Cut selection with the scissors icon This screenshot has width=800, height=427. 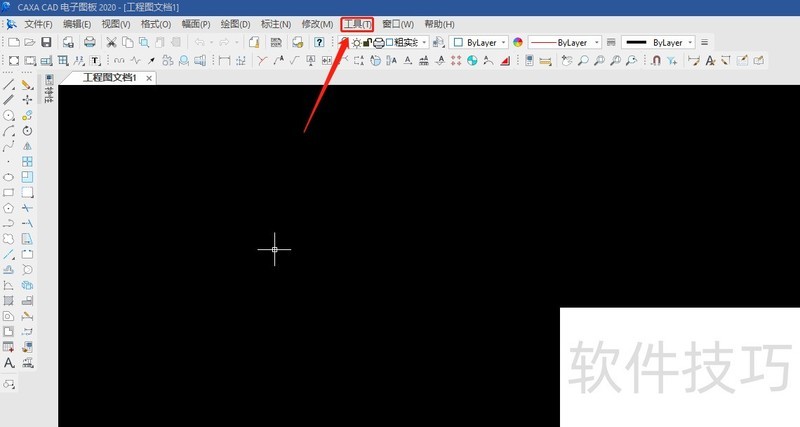[x=111, y=42]
